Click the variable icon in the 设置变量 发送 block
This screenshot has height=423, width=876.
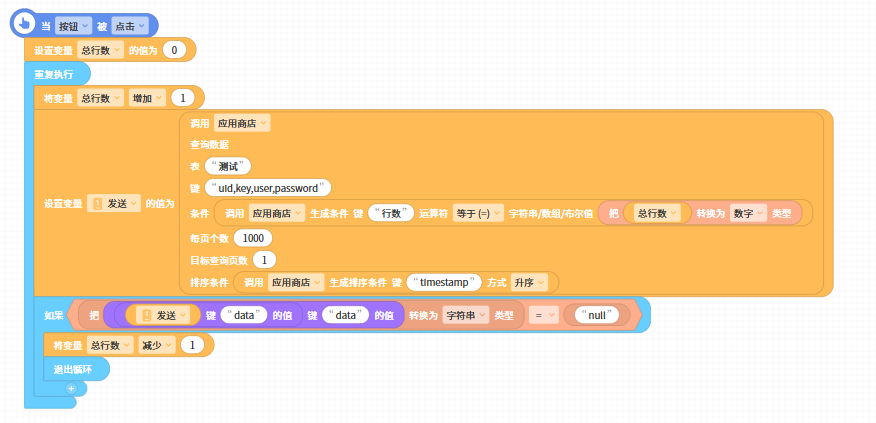click(x=98, y=203)
